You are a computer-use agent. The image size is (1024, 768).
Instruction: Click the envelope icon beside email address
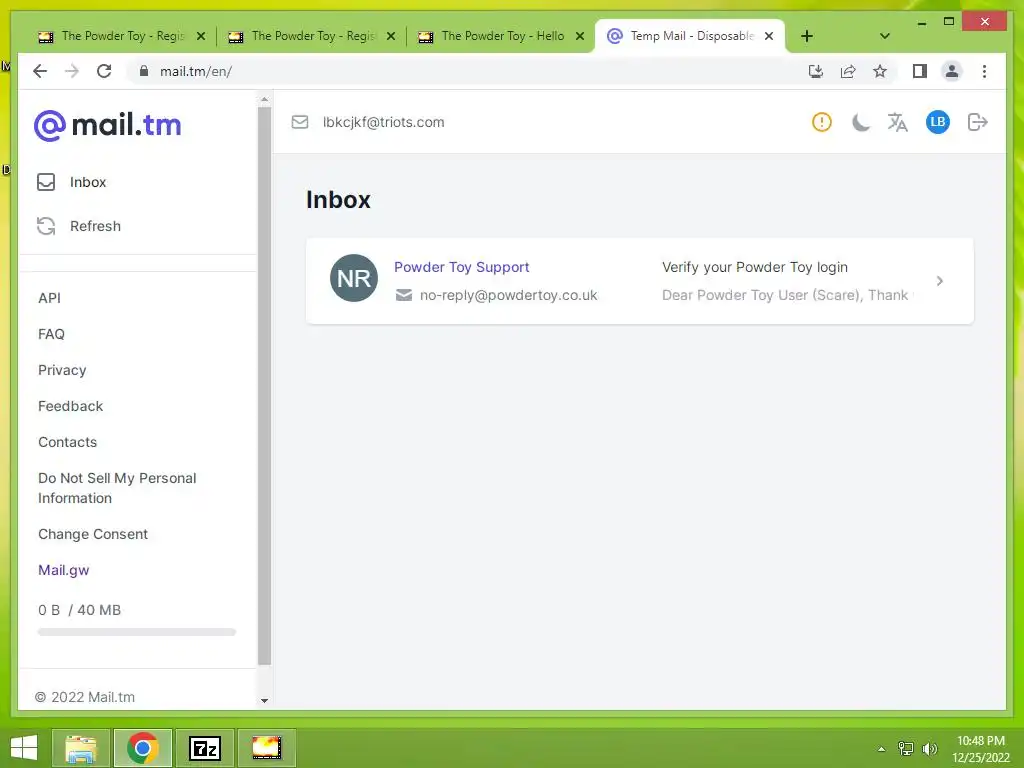coord(300,122)
